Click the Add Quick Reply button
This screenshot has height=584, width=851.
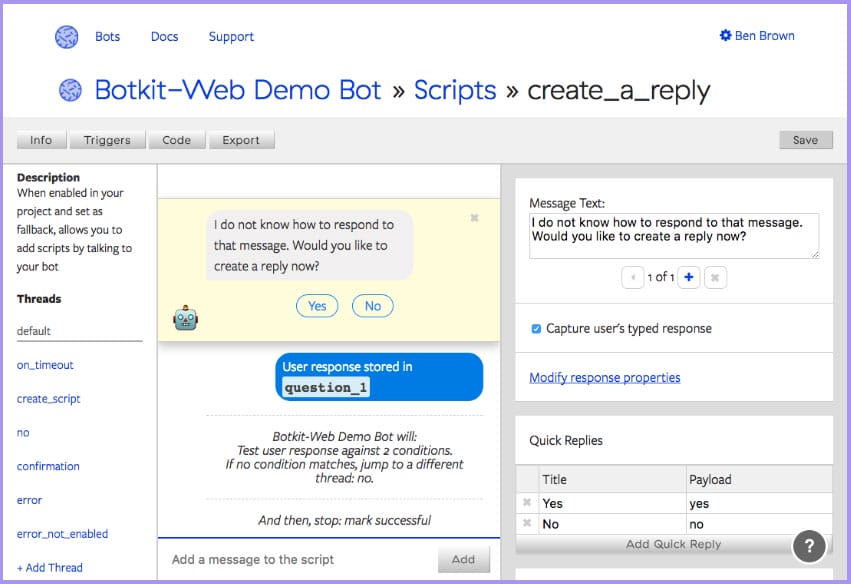click(673, 544)
